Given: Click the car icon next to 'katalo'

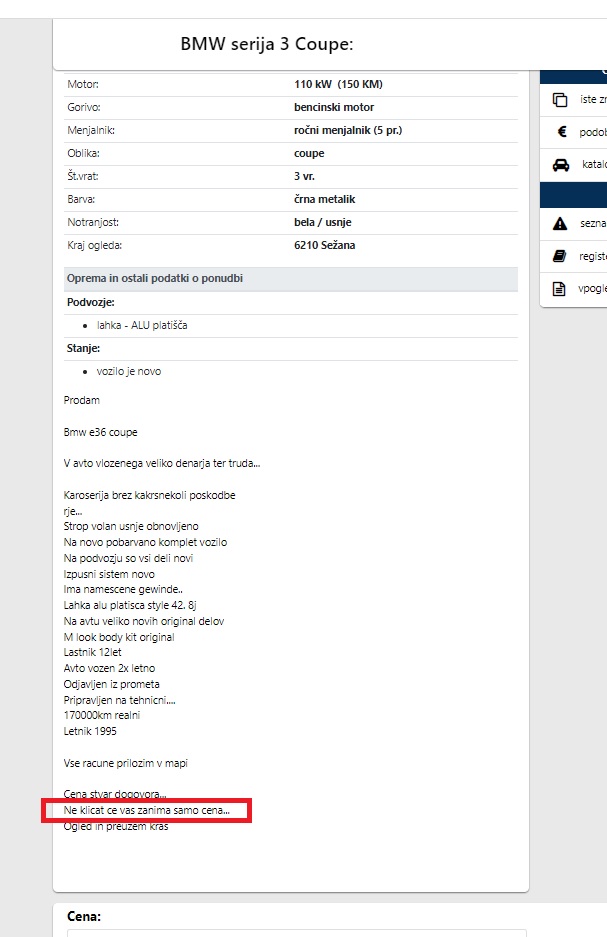Looking at the screenshot, I should click(x=560, y=164).
